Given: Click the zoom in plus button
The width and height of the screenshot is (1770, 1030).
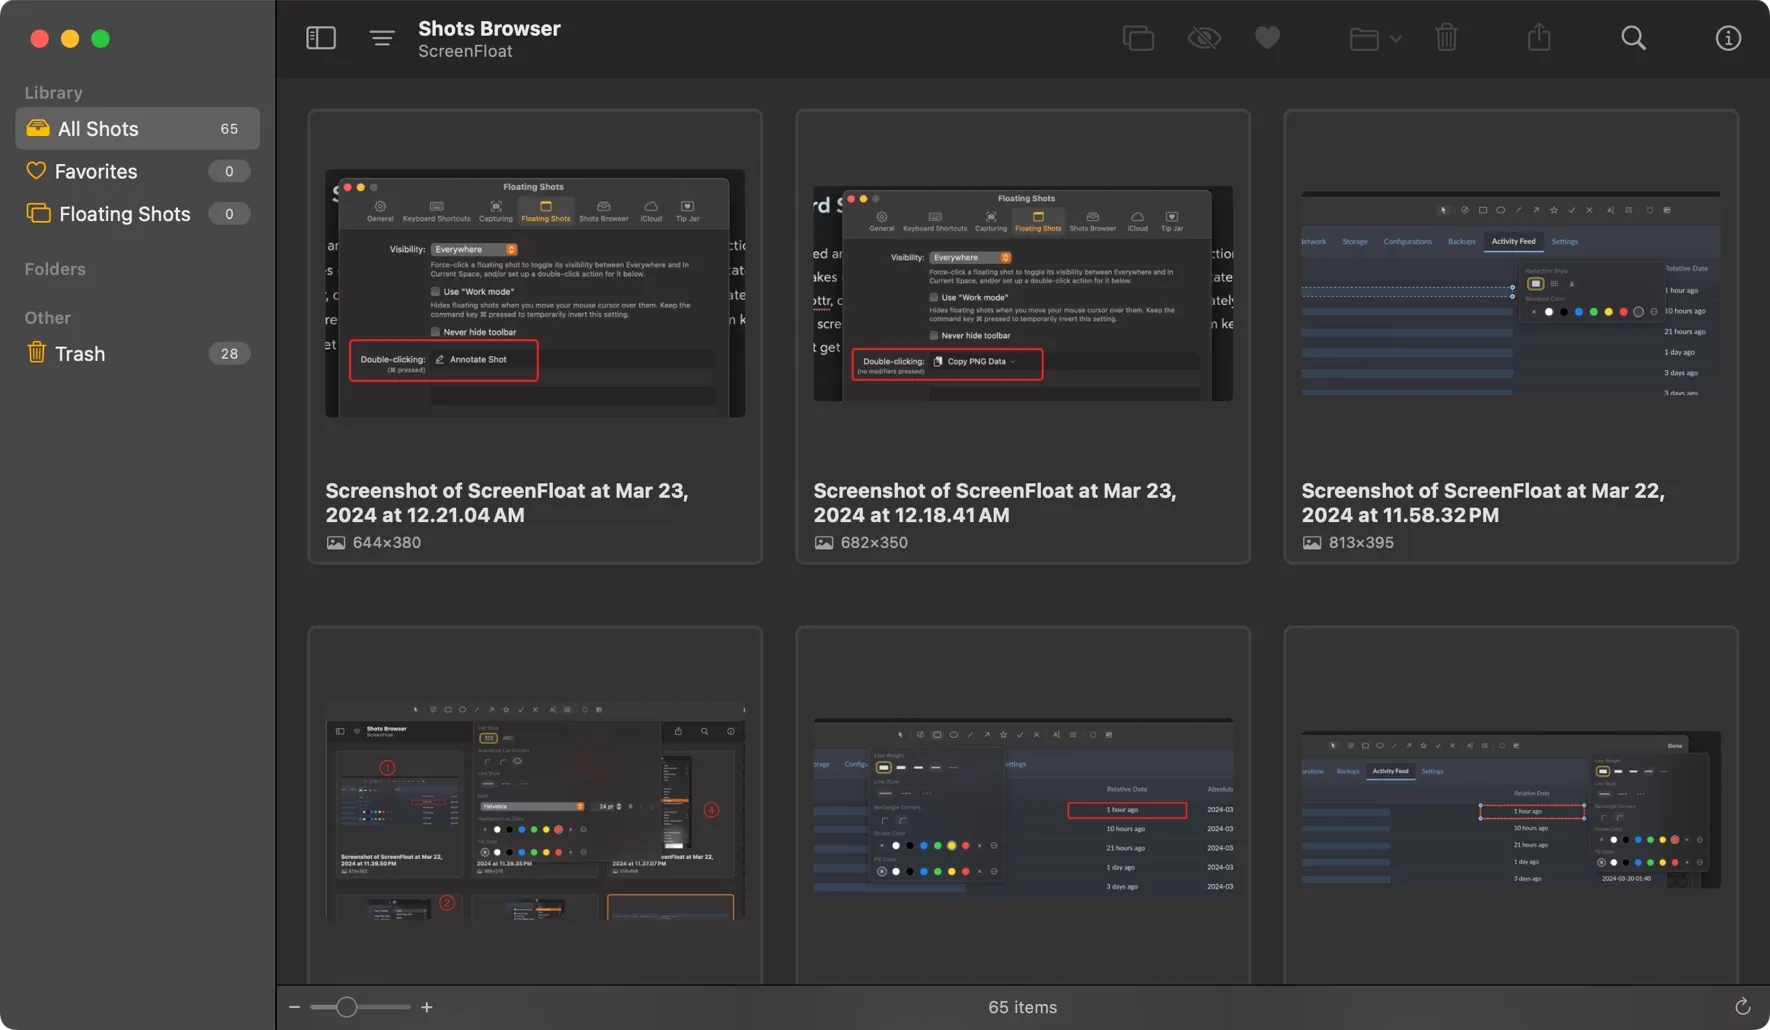Looking at the screenshot, I should tap(426, 1007).
